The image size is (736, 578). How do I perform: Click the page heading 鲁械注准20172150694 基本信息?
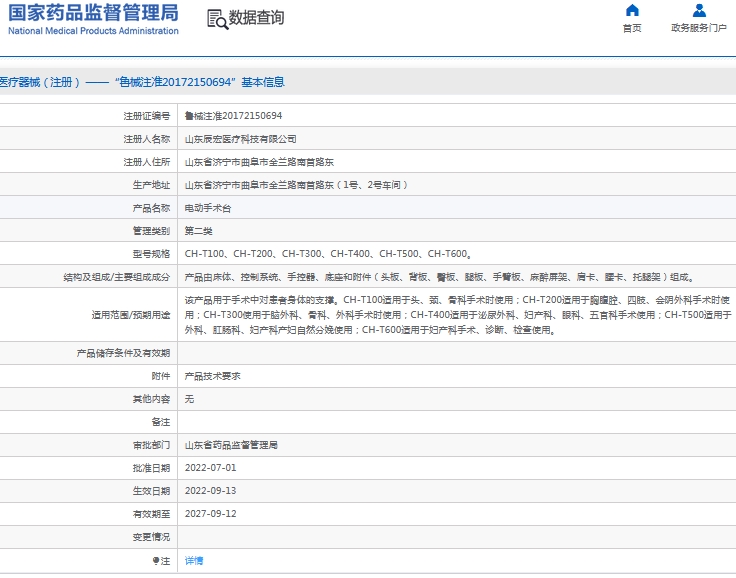(x=200, y=82)
